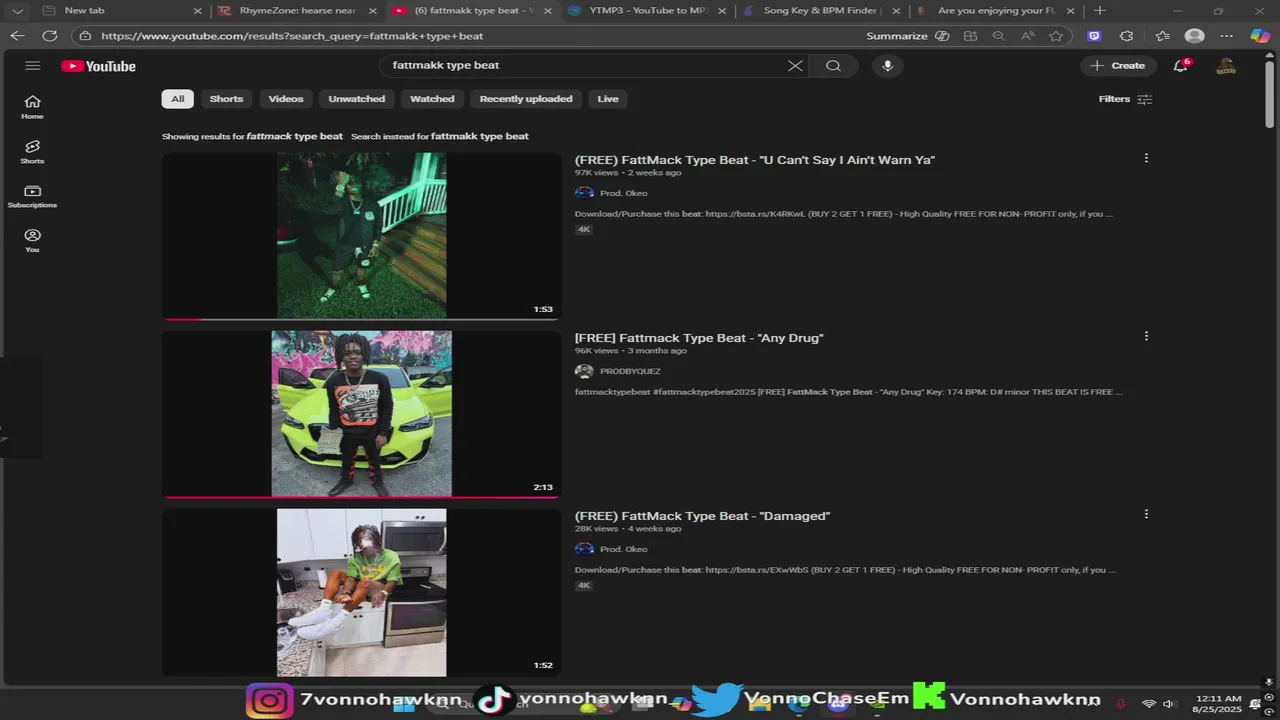View site information lock icon

(x=85, y=36)
